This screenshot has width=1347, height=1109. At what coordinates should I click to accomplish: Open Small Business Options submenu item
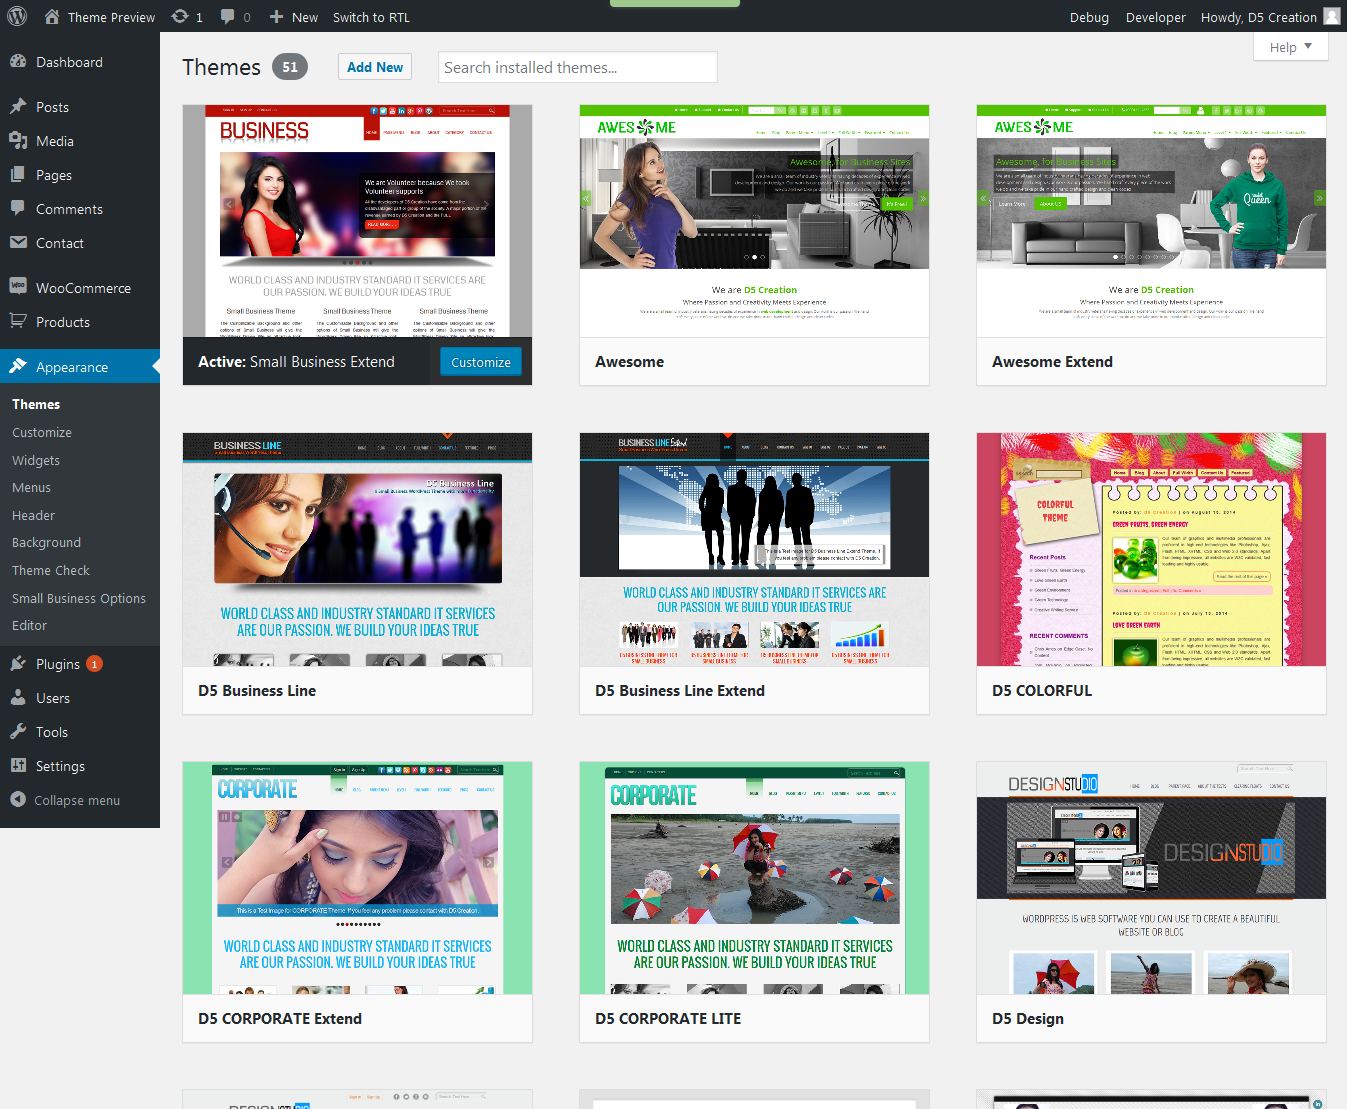[x=79, y=598]
